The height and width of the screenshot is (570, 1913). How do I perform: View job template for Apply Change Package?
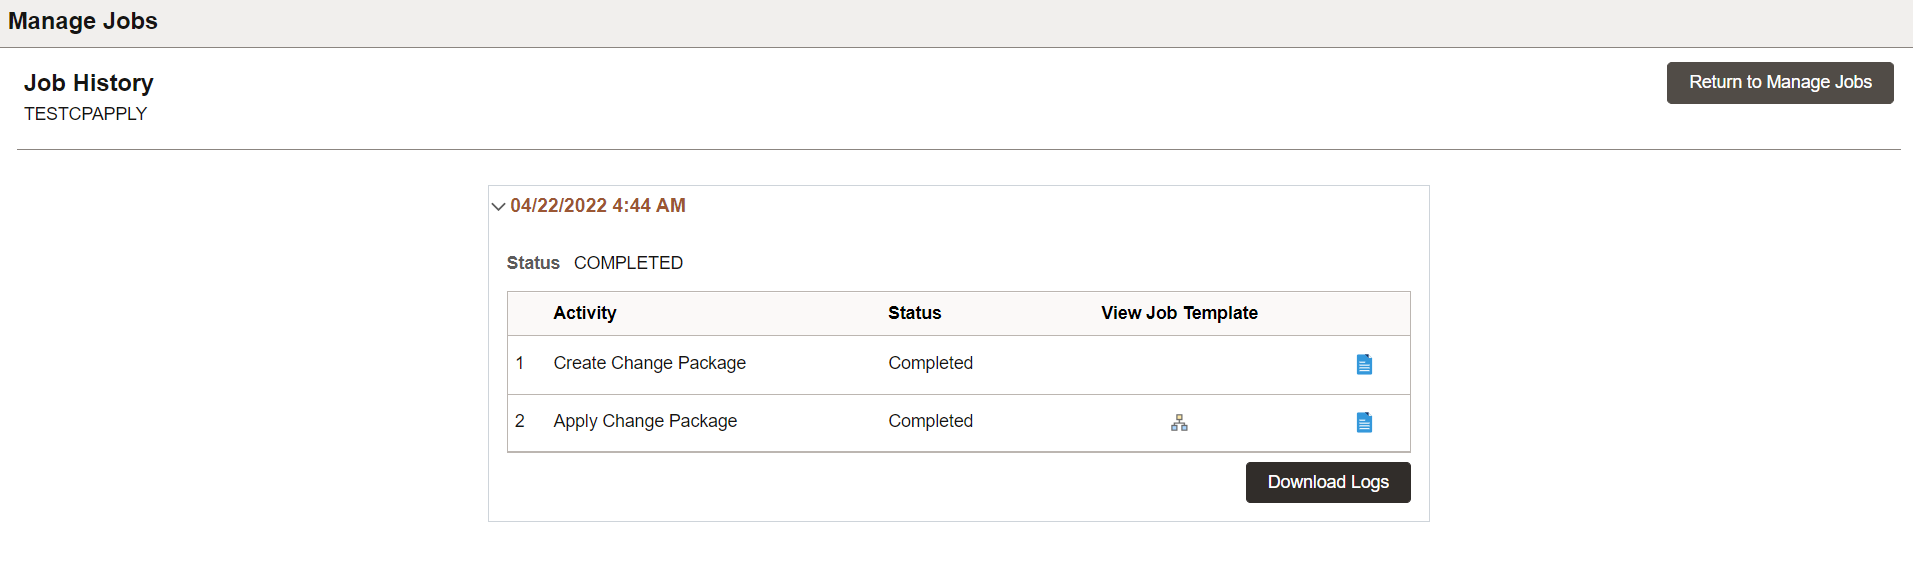[1179, 423]
